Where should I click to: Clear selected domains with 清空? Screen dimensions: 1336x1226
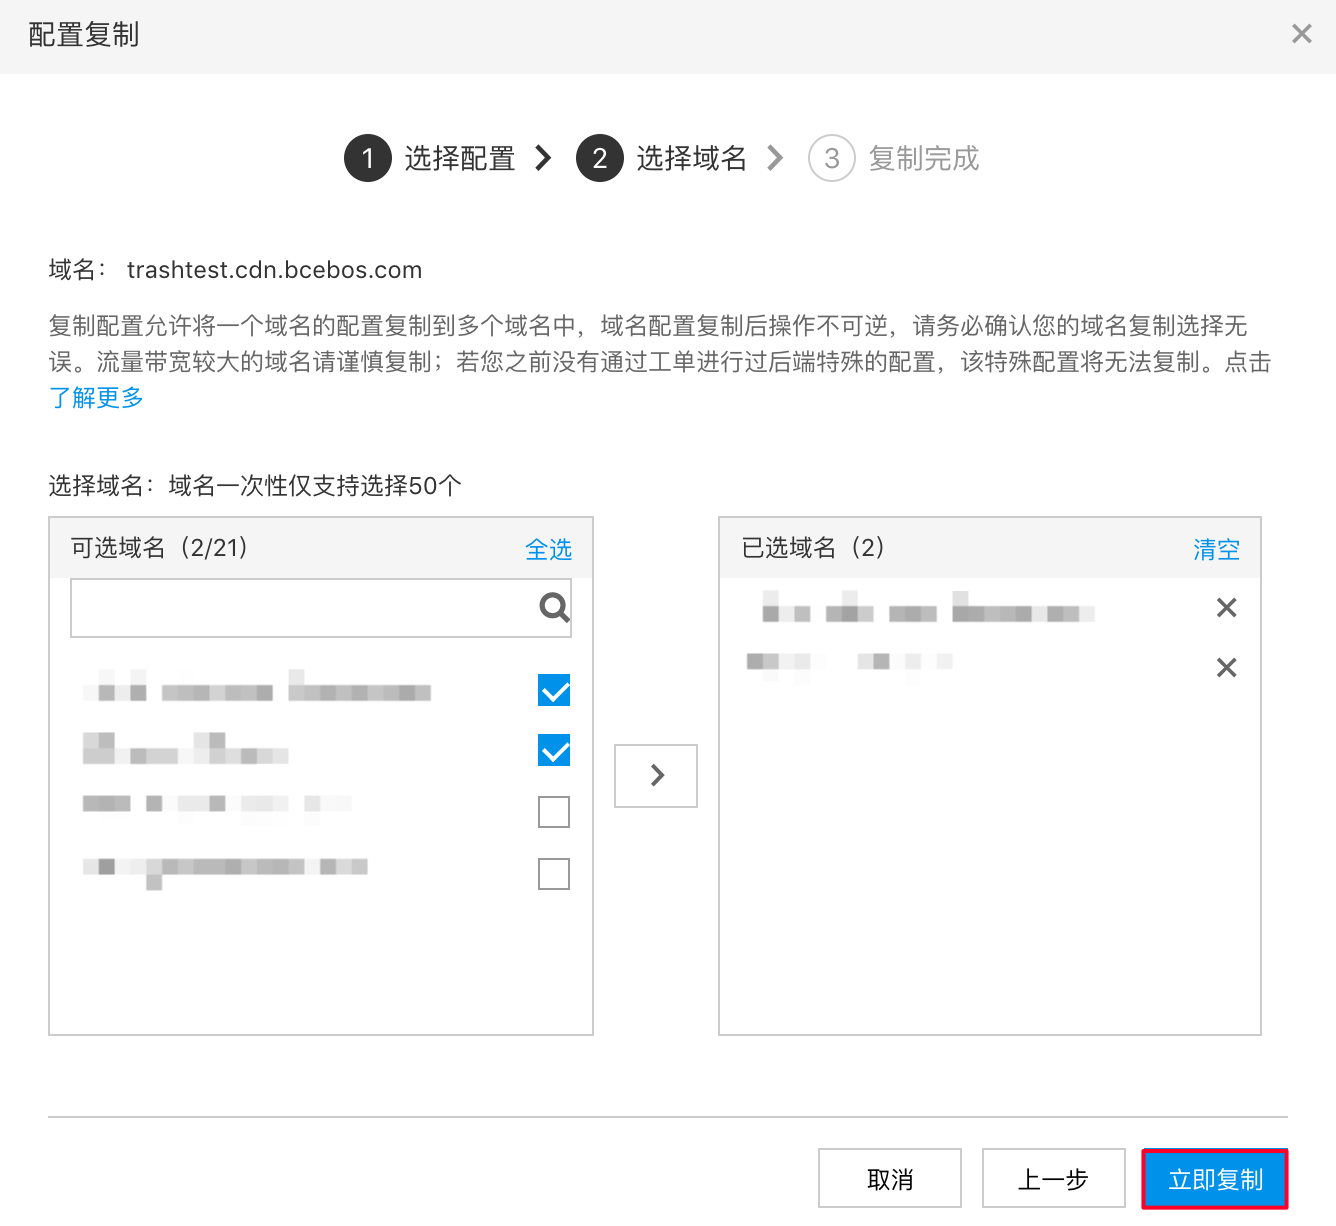1216,549
